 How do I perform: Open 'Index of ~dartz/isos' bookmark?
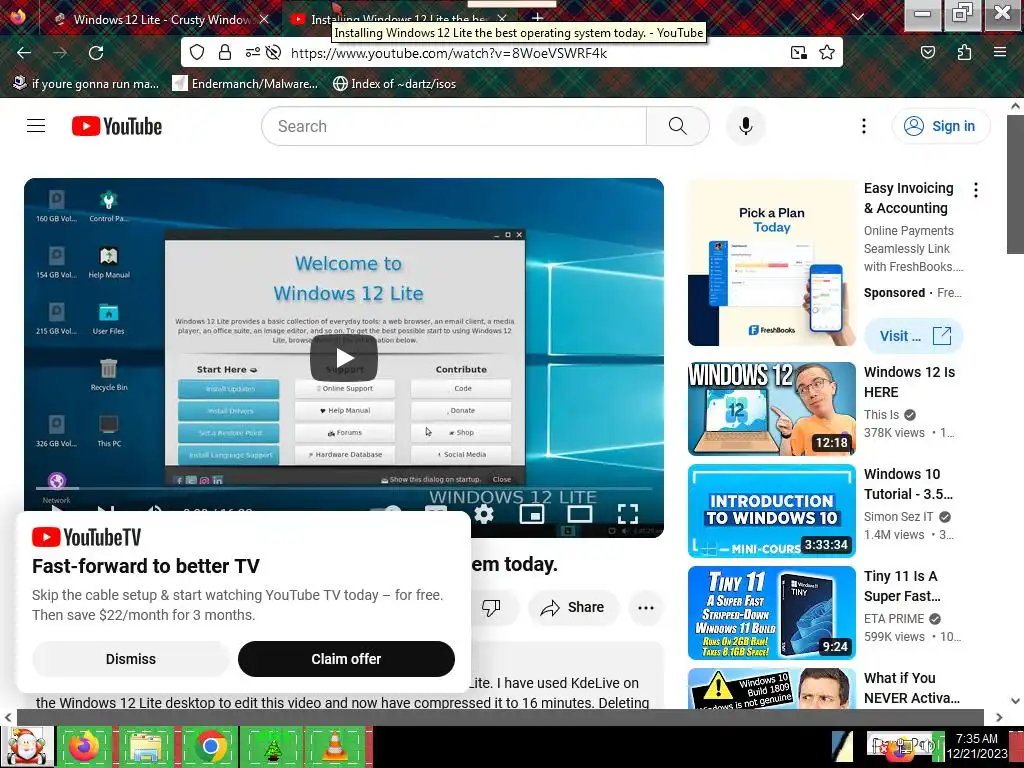coord(394,84)
